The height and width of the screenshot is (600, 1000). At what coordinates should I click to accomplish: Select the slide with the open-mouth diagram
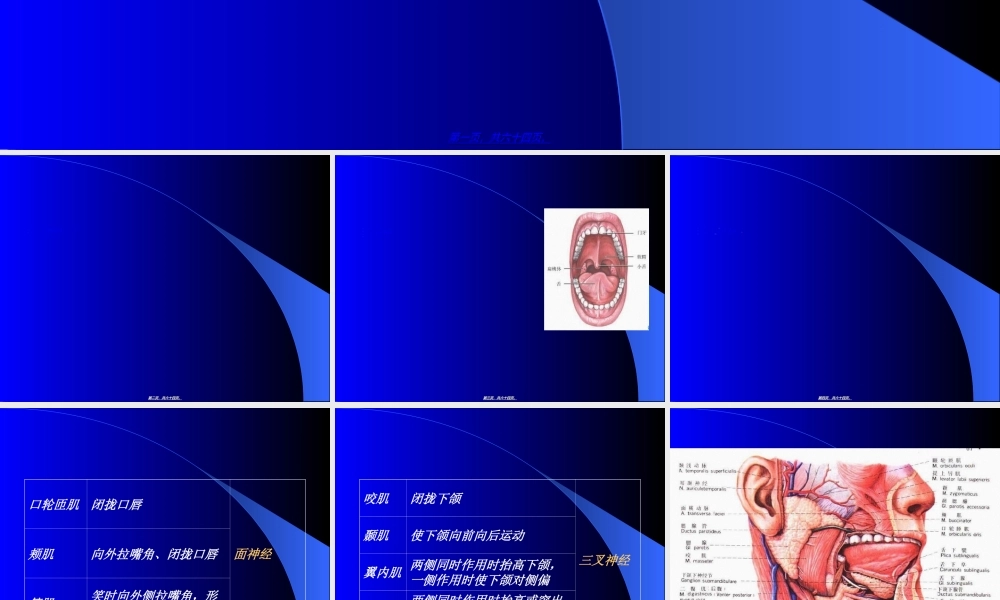pyautogui.click(x=500, y=278)
